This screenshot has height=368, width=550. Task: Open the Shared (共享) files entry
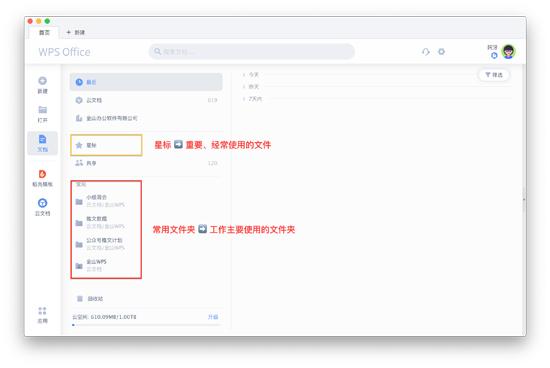pyautogui.click(x=146, y=163)
